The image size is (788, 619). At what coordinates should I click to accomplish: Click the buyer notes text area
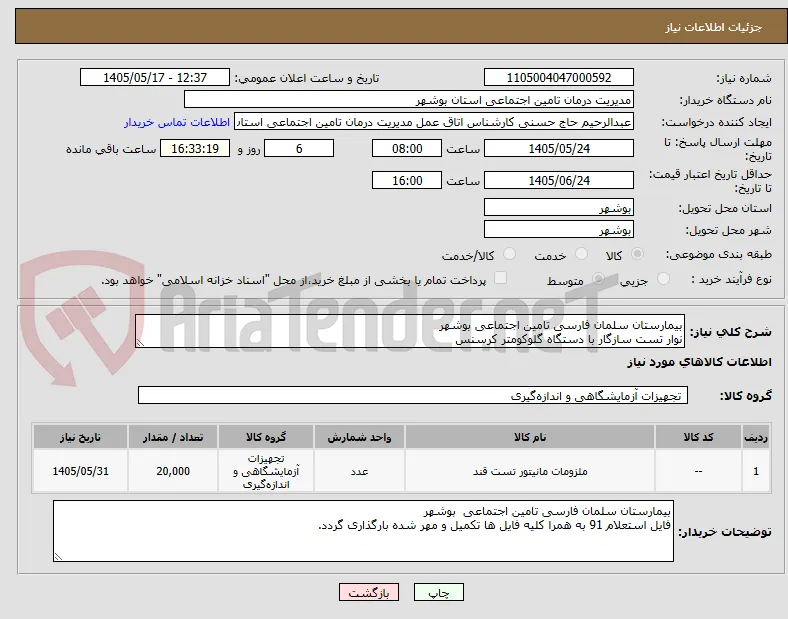363,531
